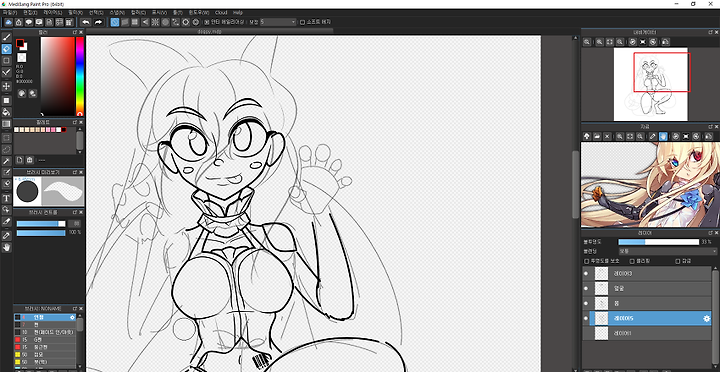Screen dimensions: 720x372
Task: Show the bottom layer via visibility toggle
Action: pos(586,333)
